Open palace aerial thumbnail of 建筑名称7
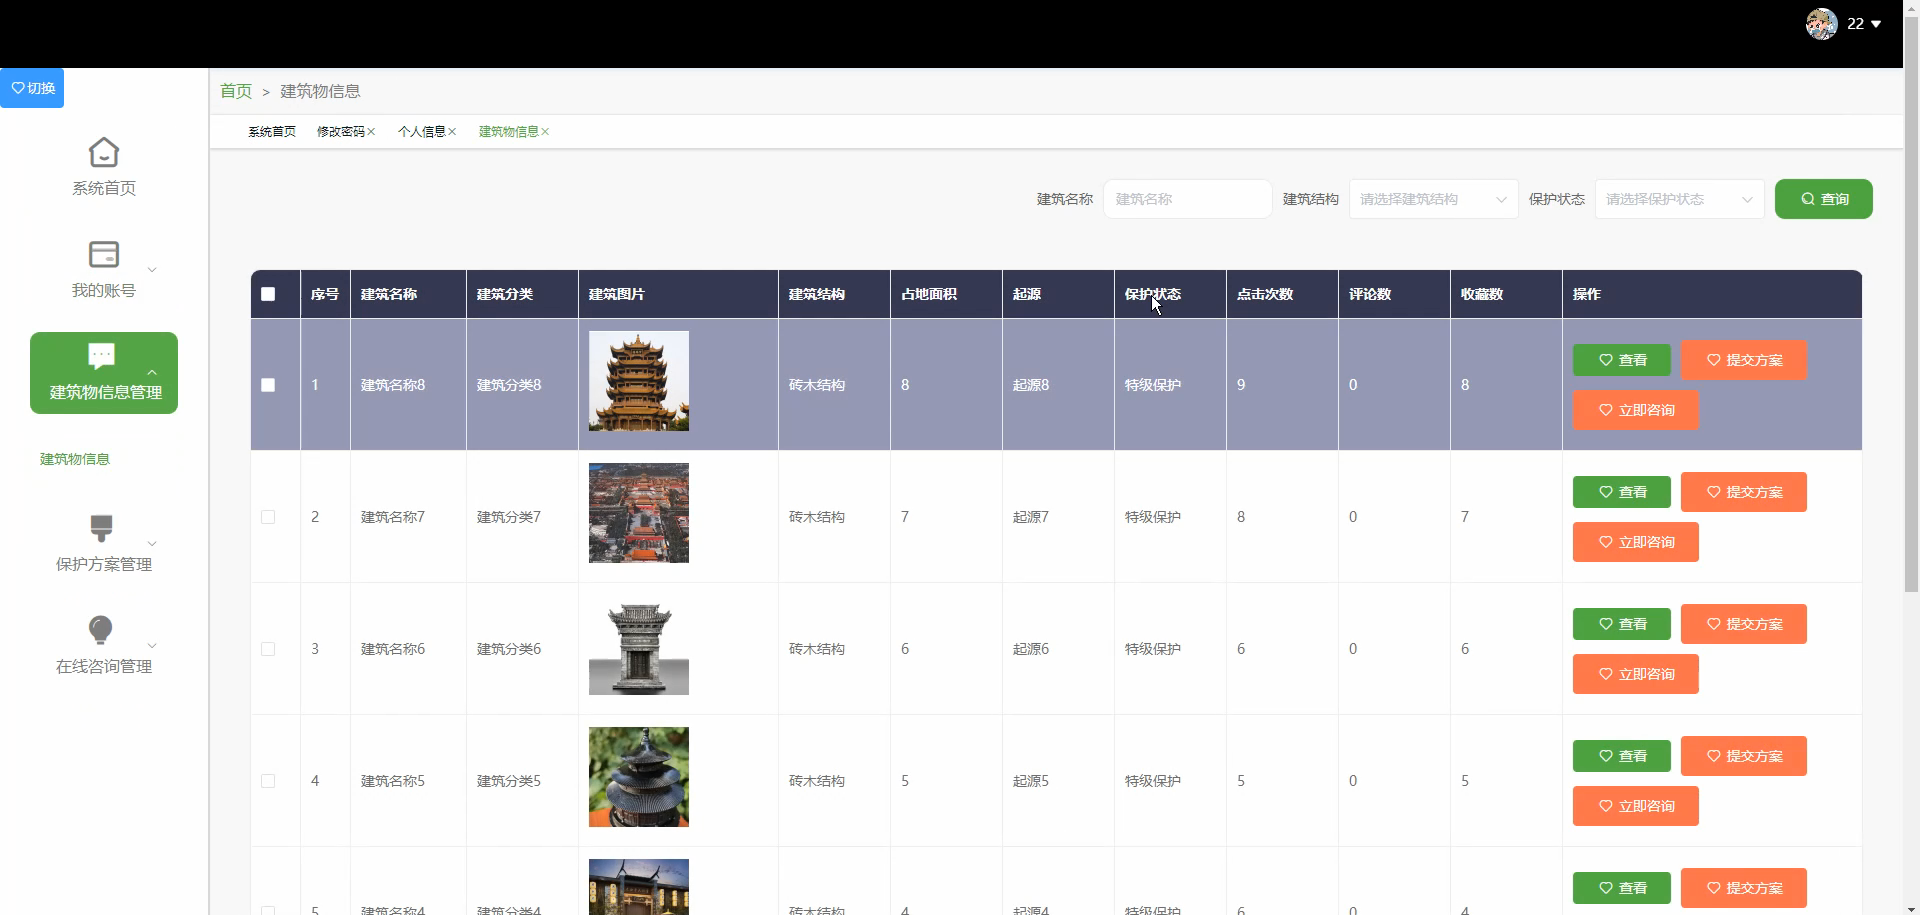Viewport: 1920px width, 915px height. point(639,513)
